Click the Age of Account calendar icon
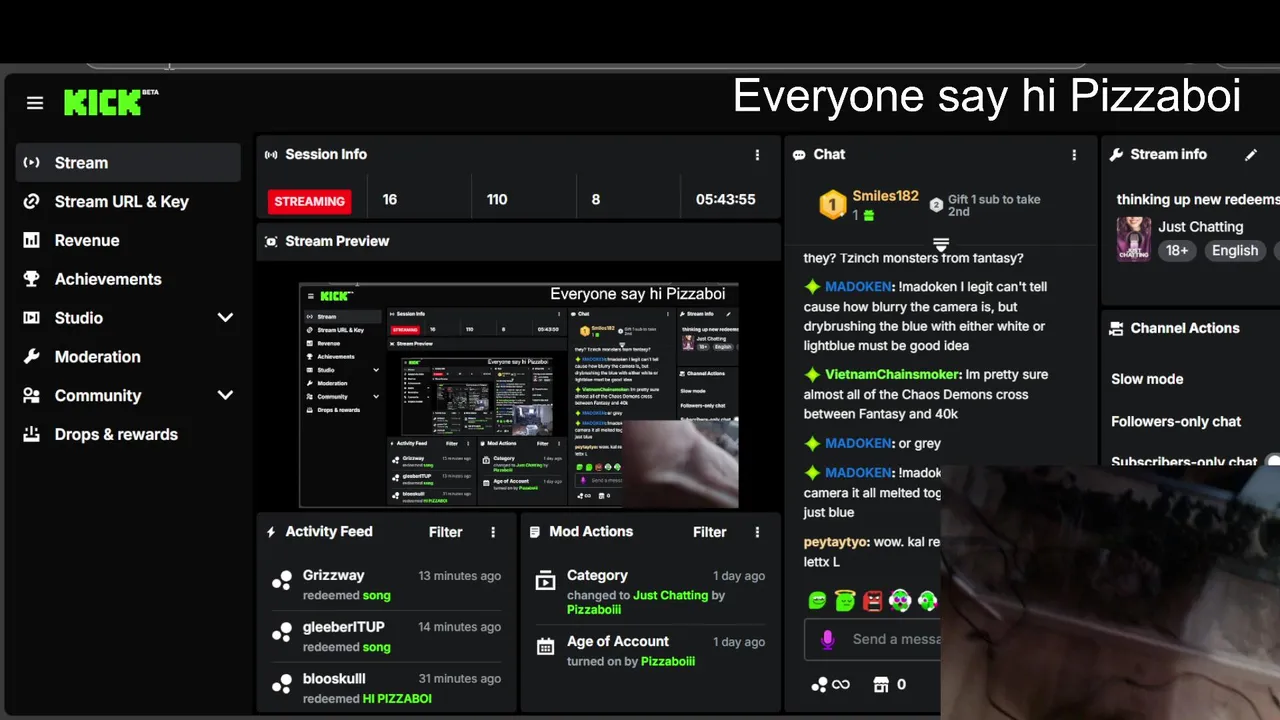This screenshot has width=1280, height=720. pos(545,647)
